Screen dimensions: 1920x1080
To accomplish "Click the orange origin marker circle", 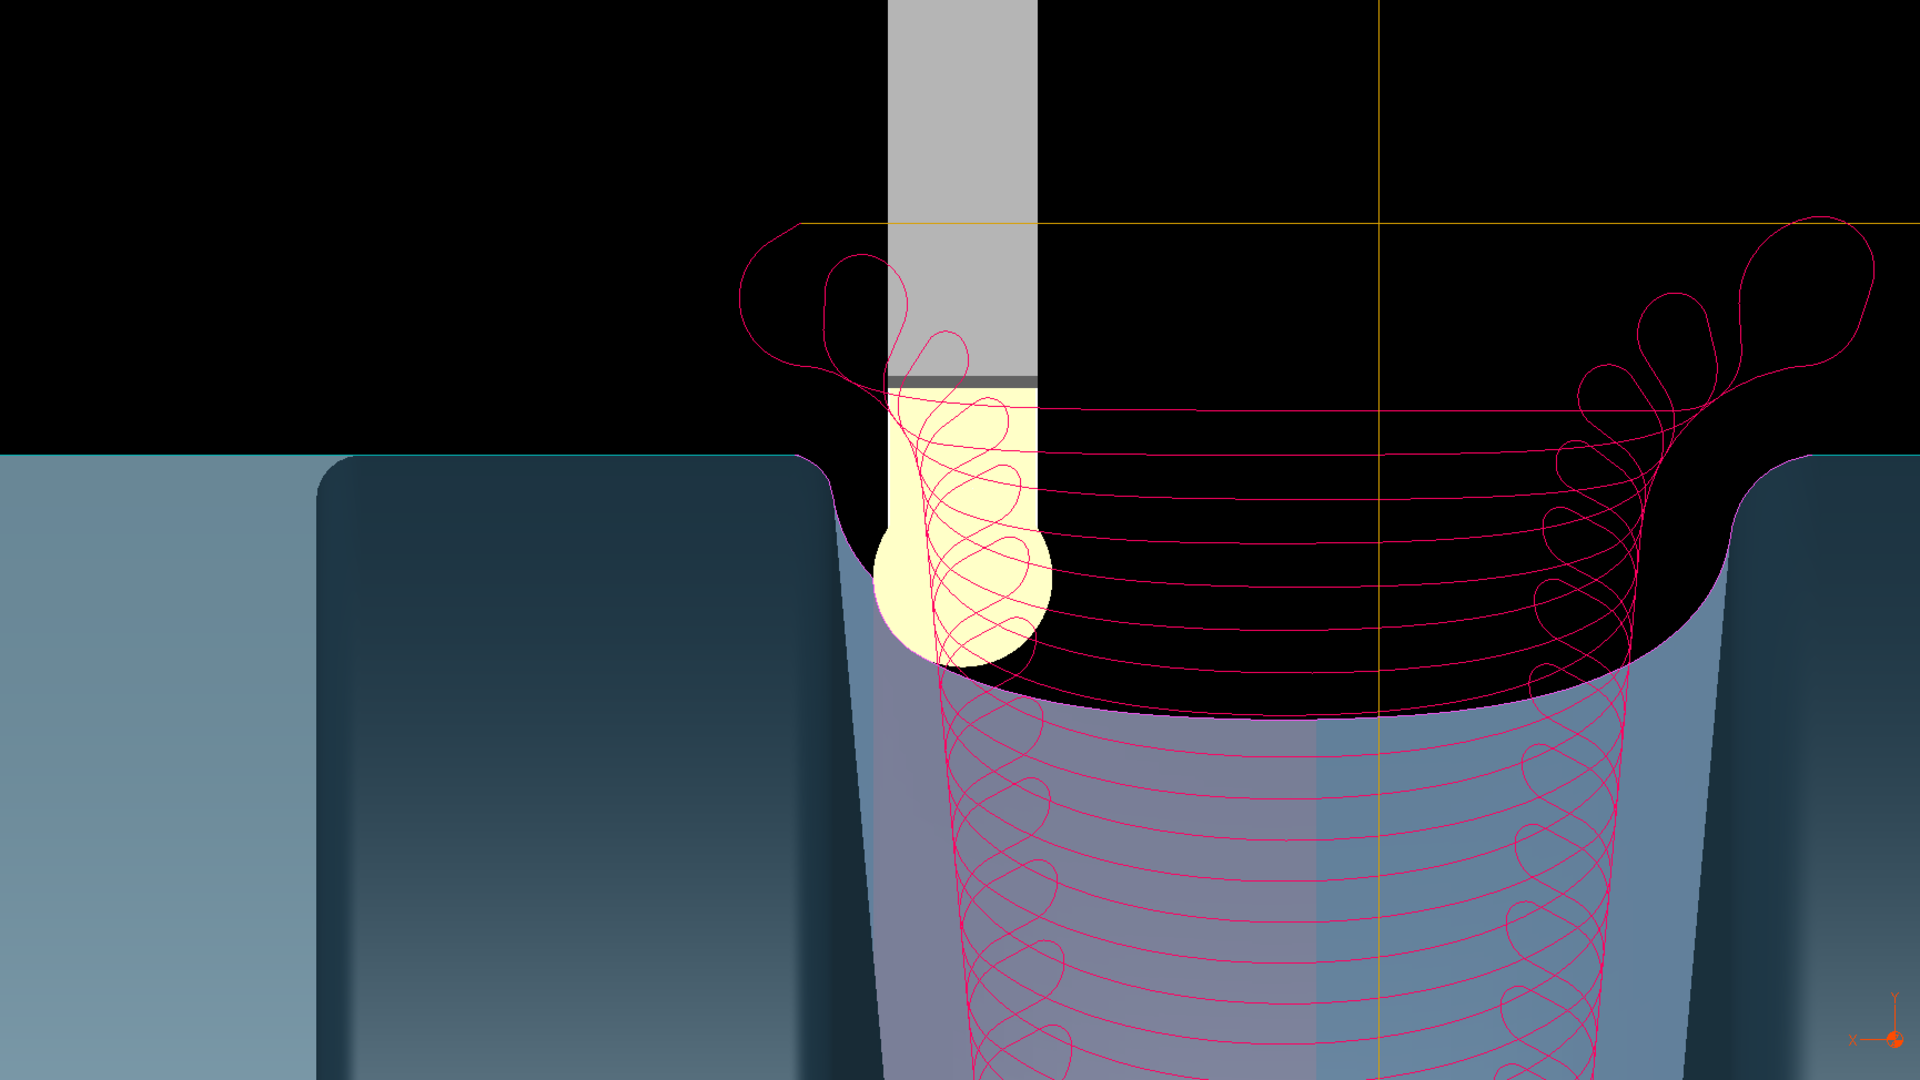I will tap(1894, 1040).
